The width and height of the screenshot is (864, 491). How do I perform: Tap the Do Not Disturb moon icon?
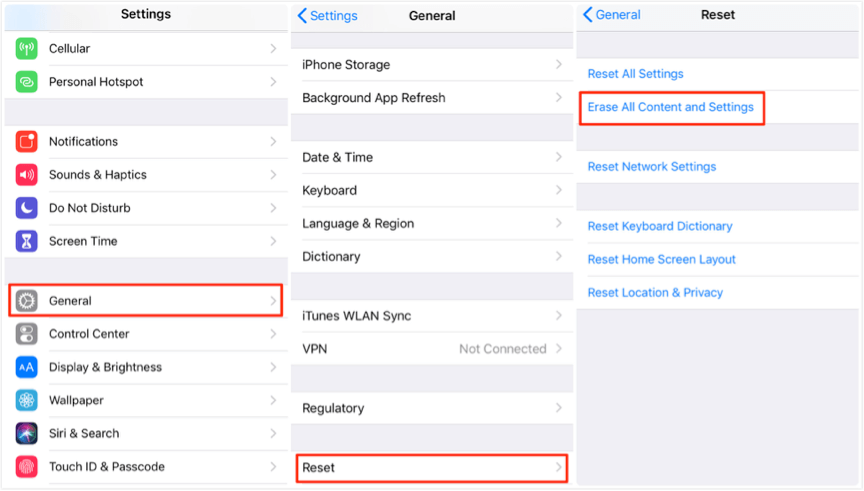[x=27, y=208]
